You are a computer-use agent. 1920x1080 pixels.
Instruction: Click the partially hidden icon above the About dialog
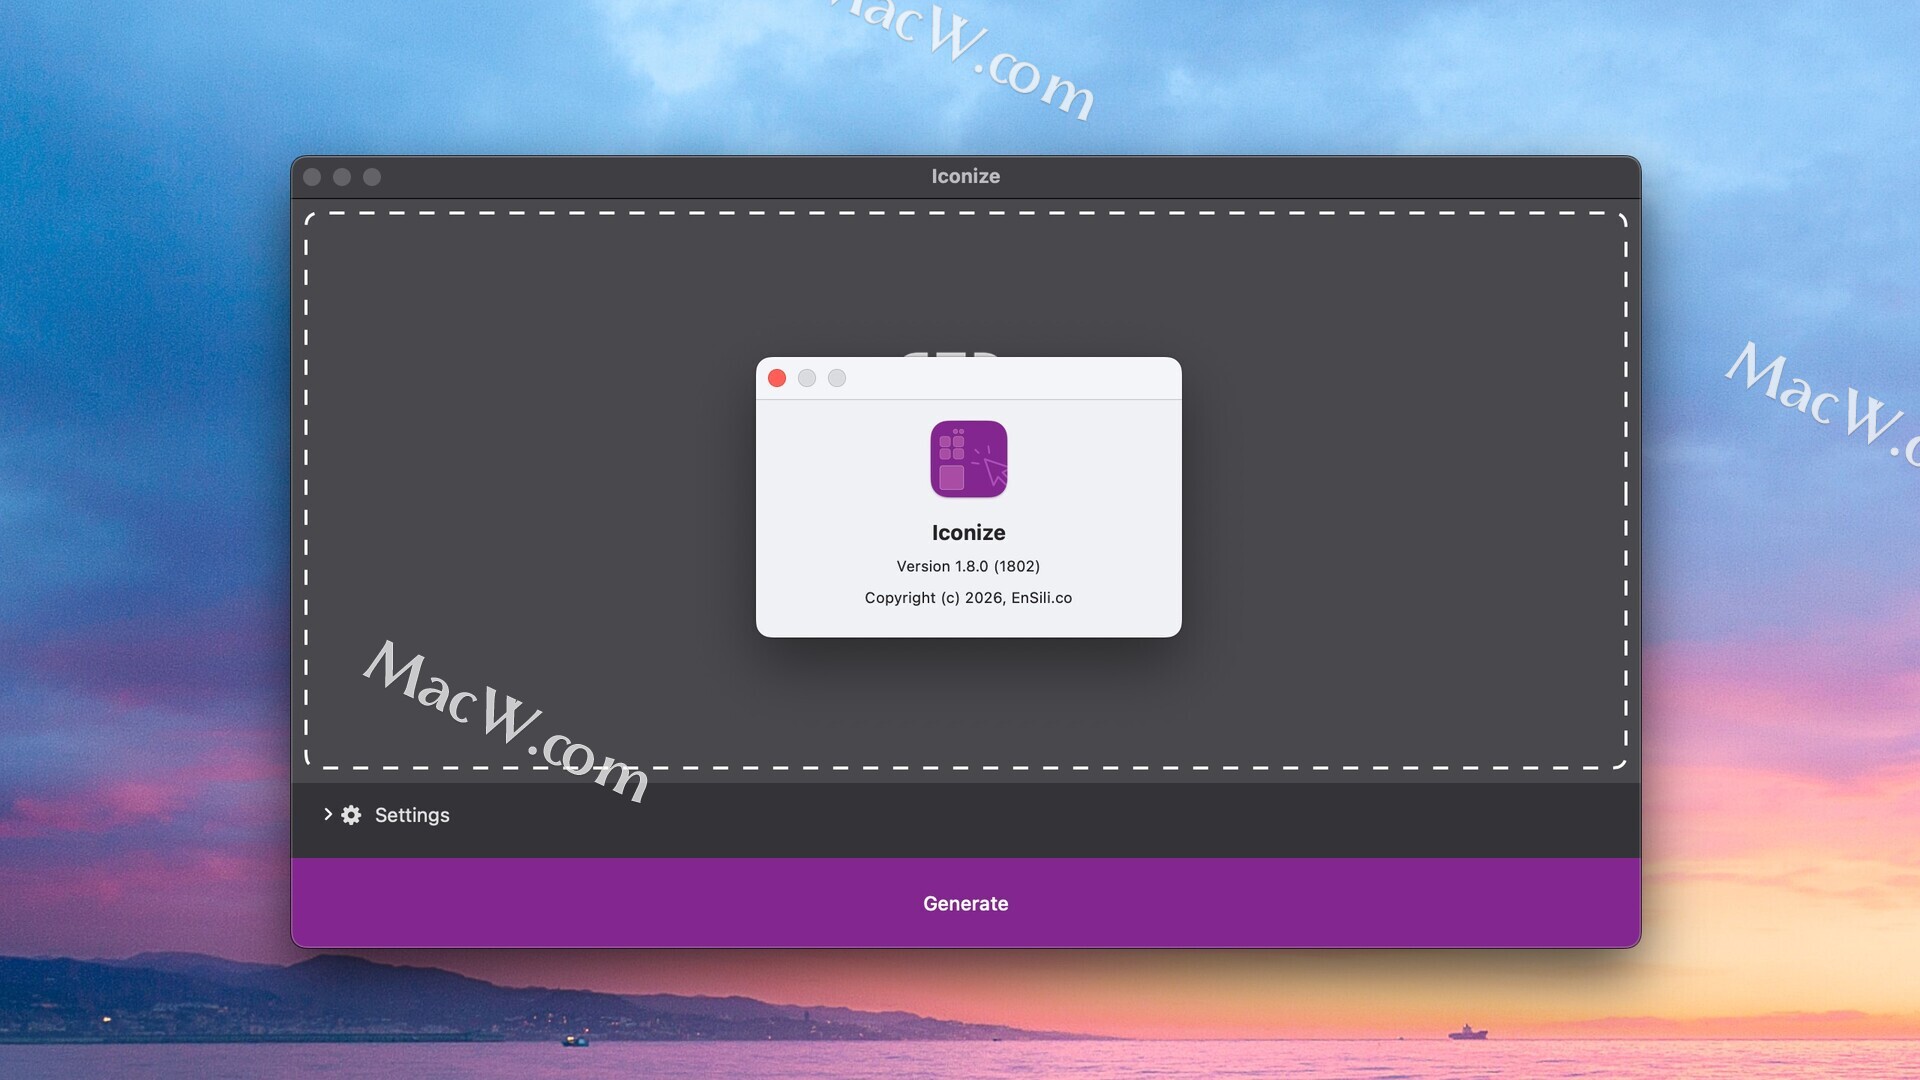click(950, 353)
